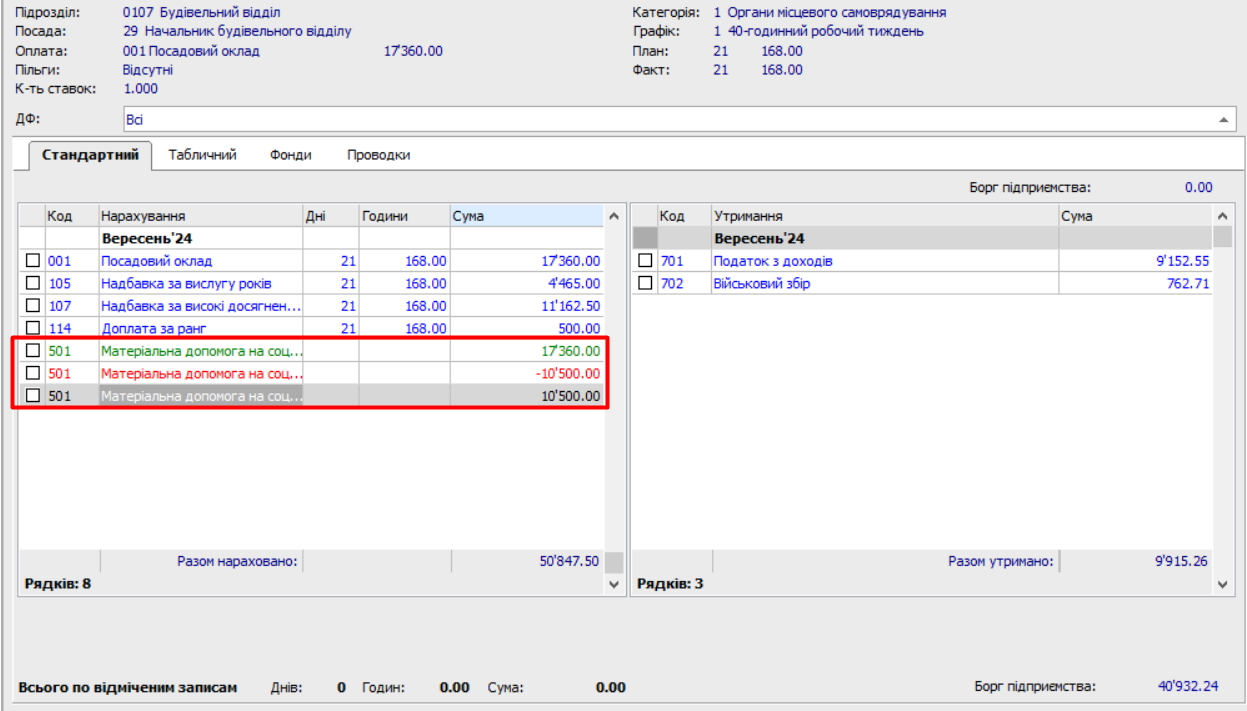Click the 40-годинний робочий тиждень schedule value
Screen dimensions: 1247x711
pos(825,32)
